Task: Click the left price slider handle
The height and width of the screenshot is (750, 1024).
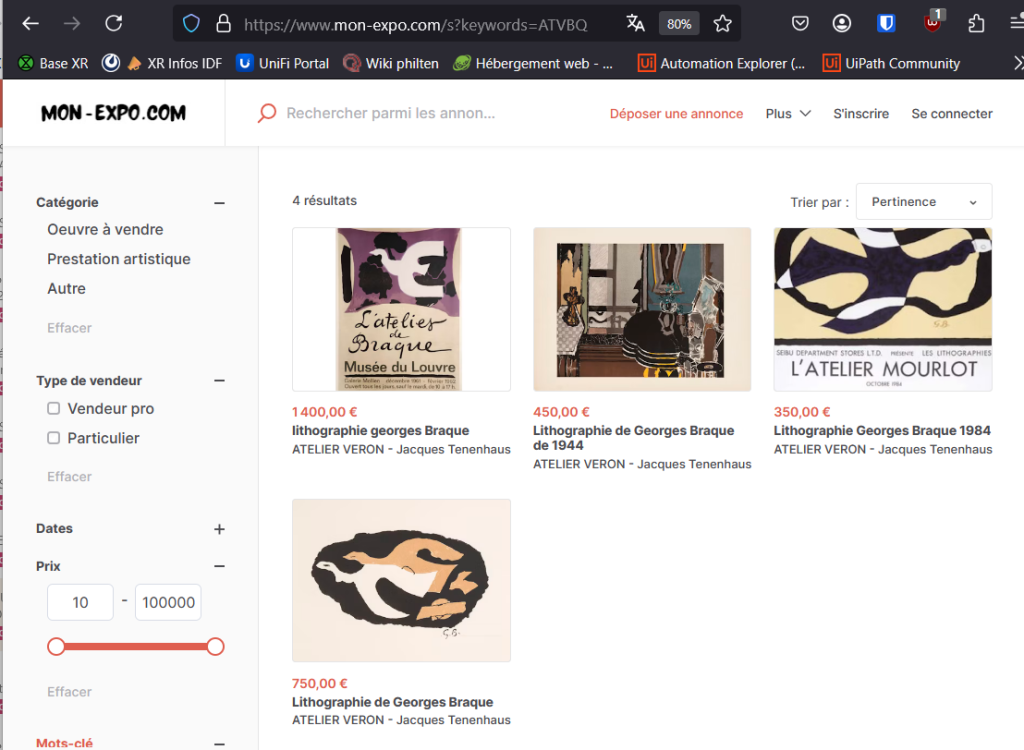Action: [56, 647]
